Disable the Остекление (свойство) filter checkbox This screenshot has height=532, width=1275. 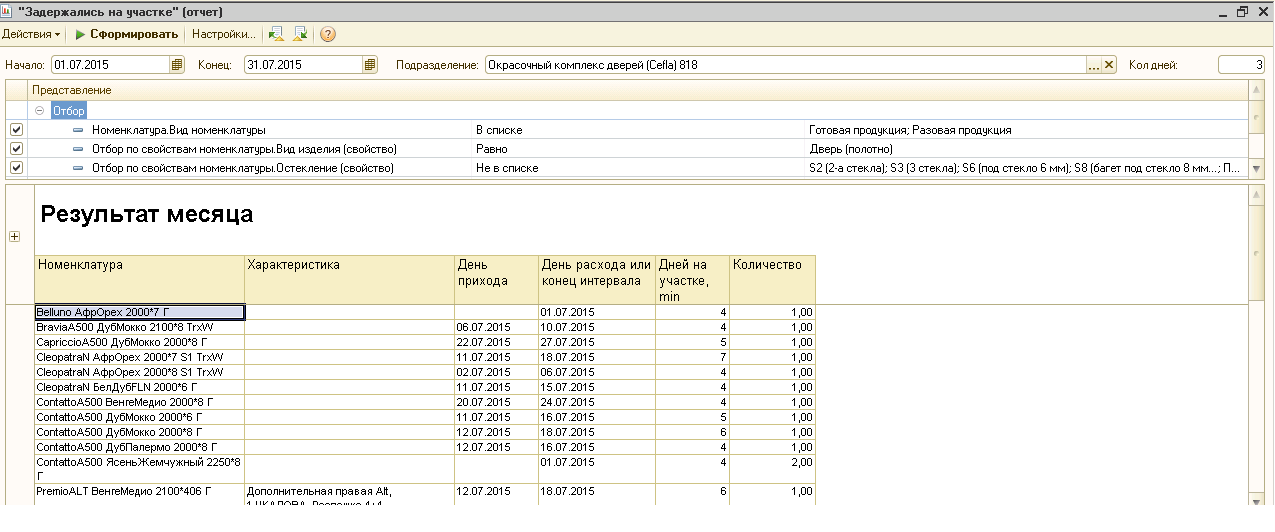(x=16, y=168)
